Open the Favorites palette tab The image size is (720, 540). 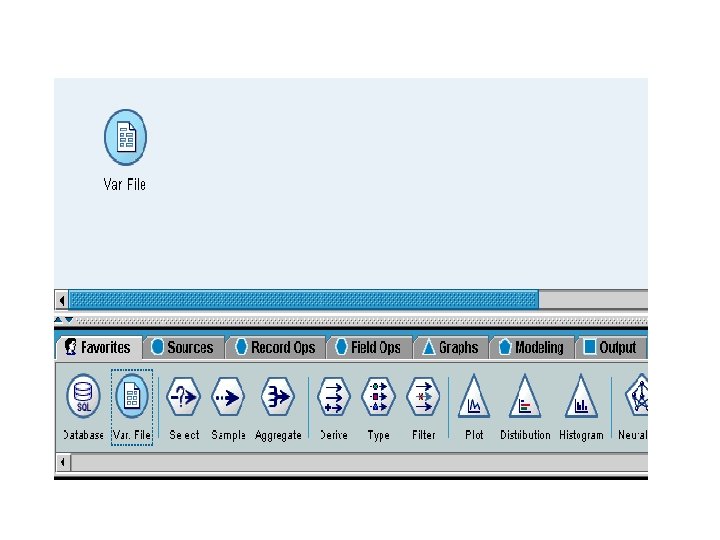pos(98,347)
